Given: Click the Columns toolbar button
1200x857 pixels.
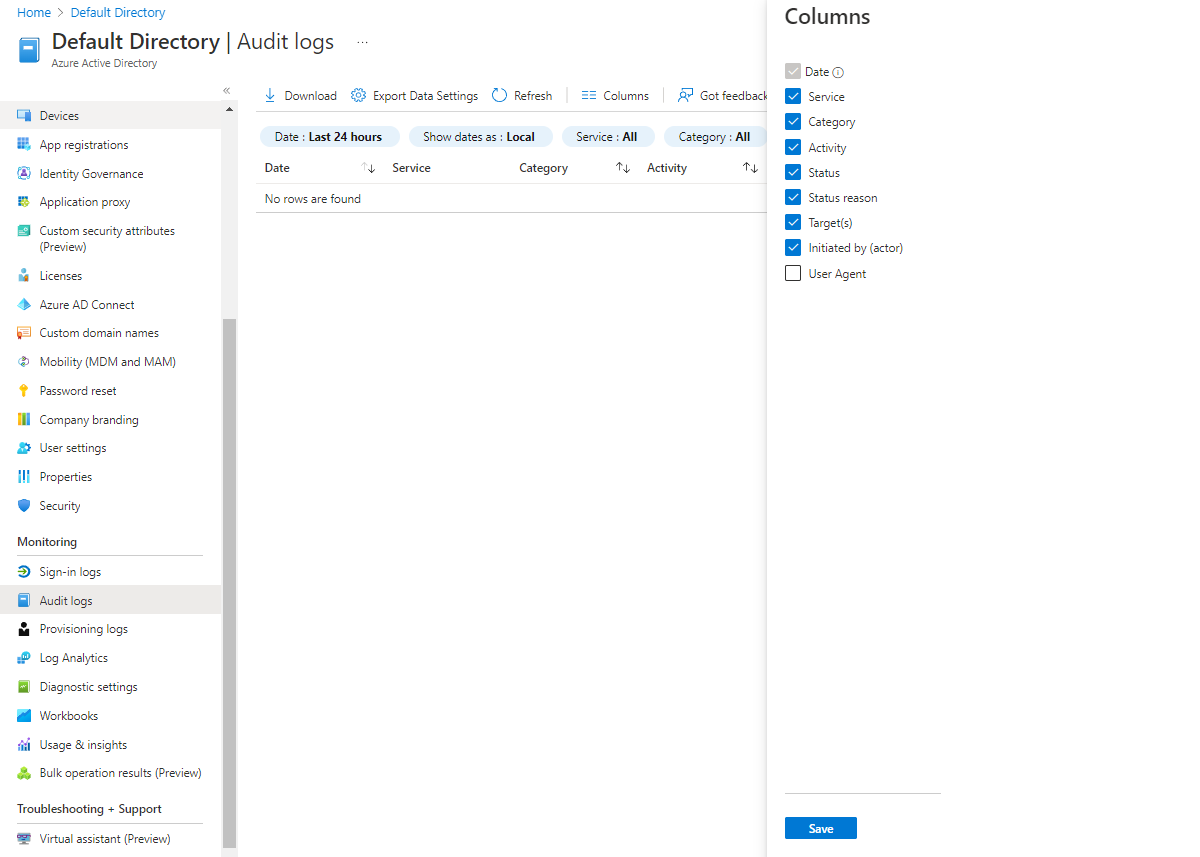Looking at the screenshot, I should click(615, 96).
